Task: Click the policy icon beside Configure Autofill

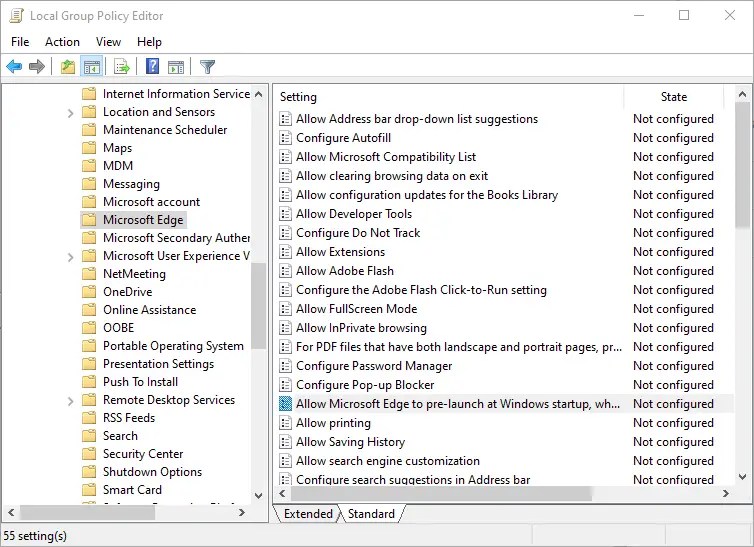Action: pos(285,138)
